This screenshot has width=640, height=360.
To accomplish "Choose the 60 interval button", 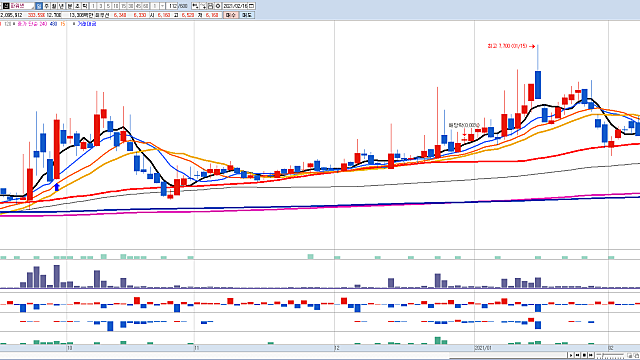I will 145,6.
